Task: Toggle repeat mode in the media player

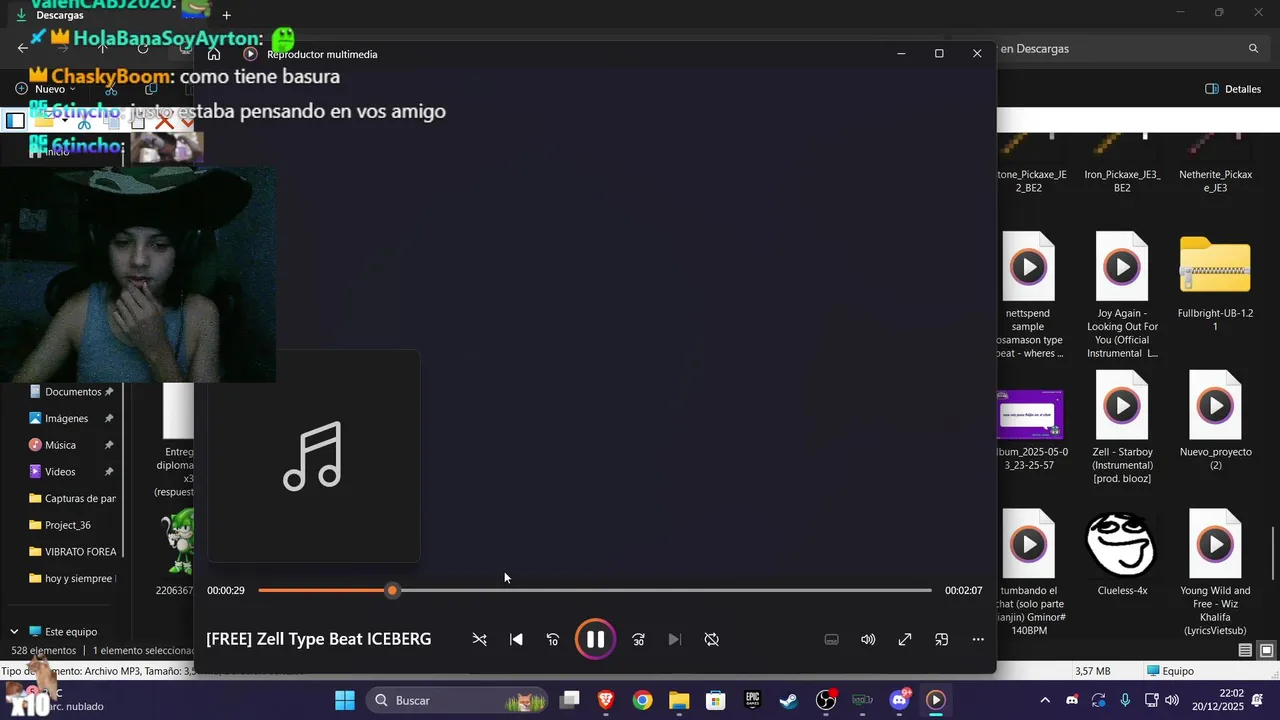Action: pyautogui.click(x=712, y=639)
